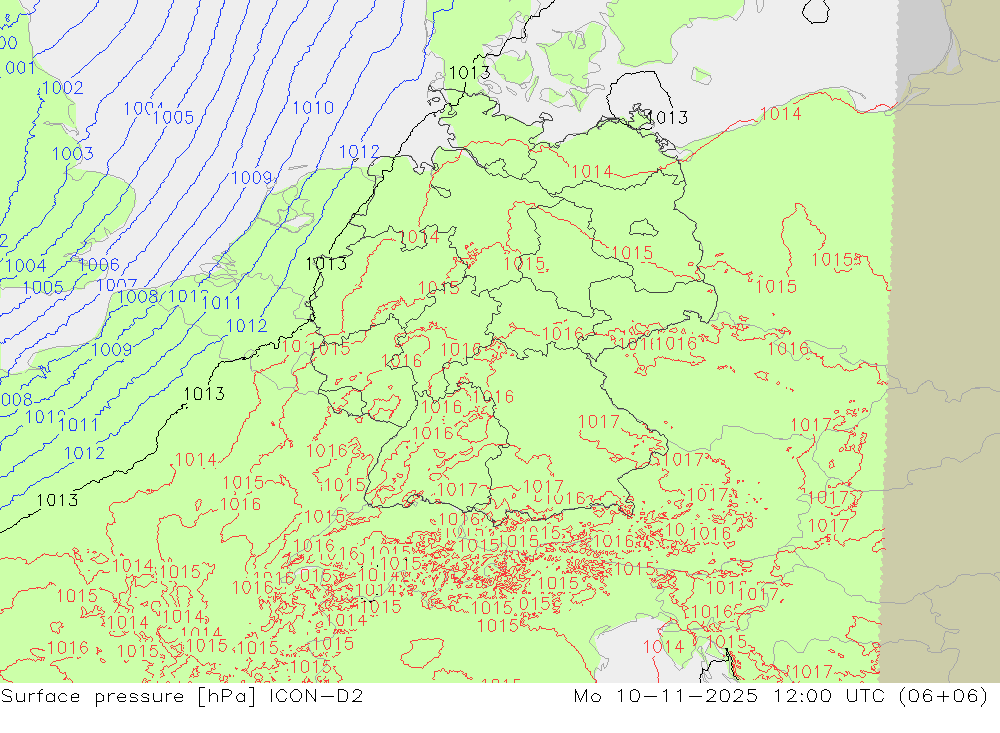Click the "(06+06)" forecast step text
Viewport: 1000px width, 733px height.
tap(943, 695)
